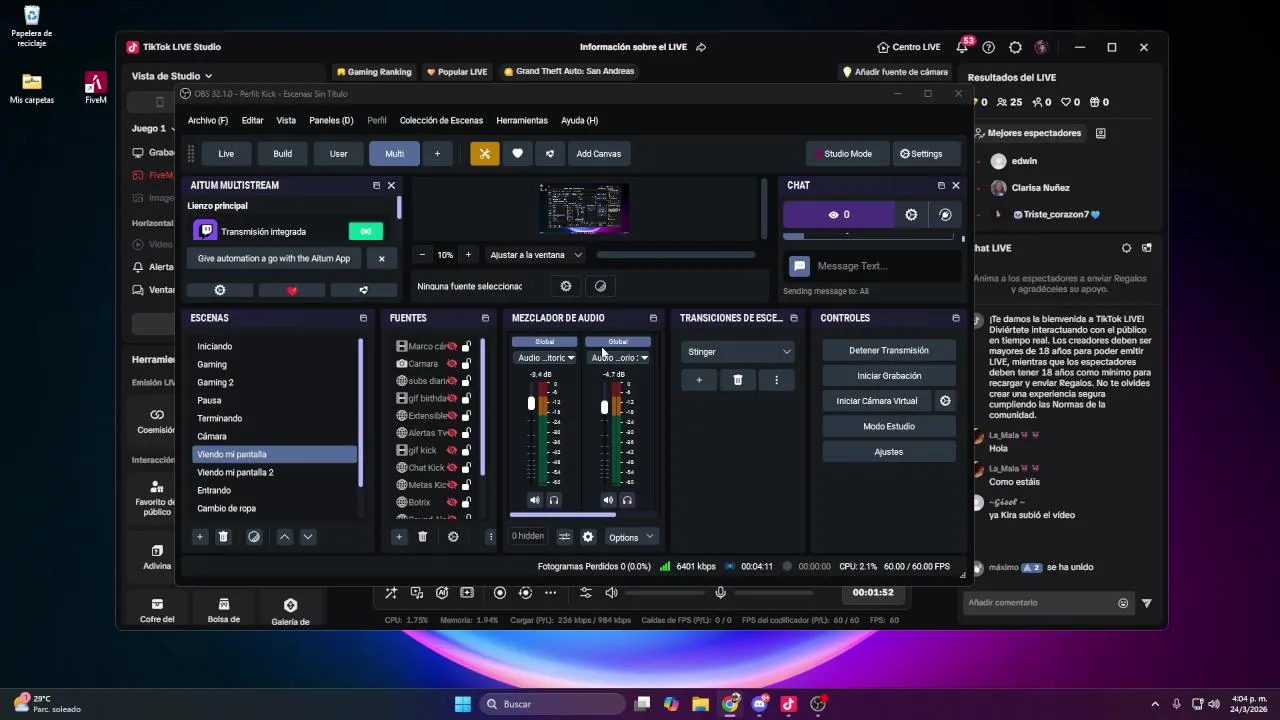Image resolution: width=1280 pixels, height=720 pixels.
Task: Open the Stinger transition dropdown
Action: (738, 352)
